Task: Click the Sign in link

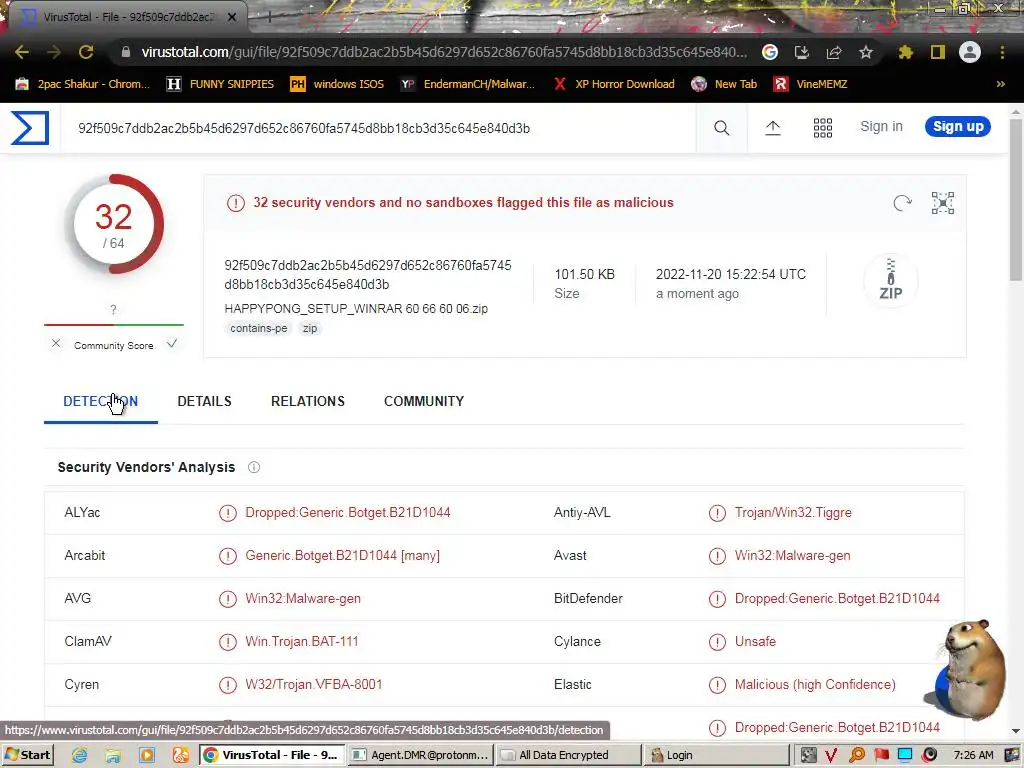Action: click(x=881, y=127)
